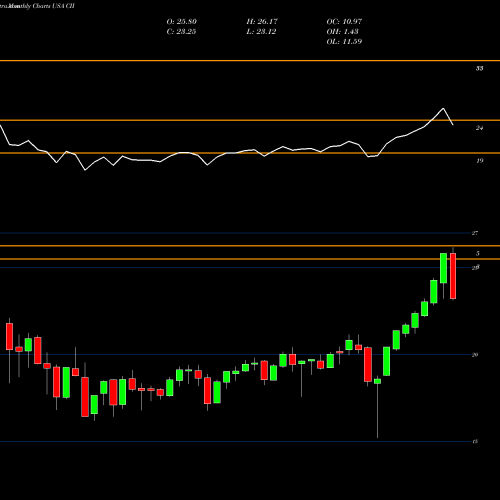Click the "C: 23.25" close price value

pyautogui.click(x=181, y=32)
